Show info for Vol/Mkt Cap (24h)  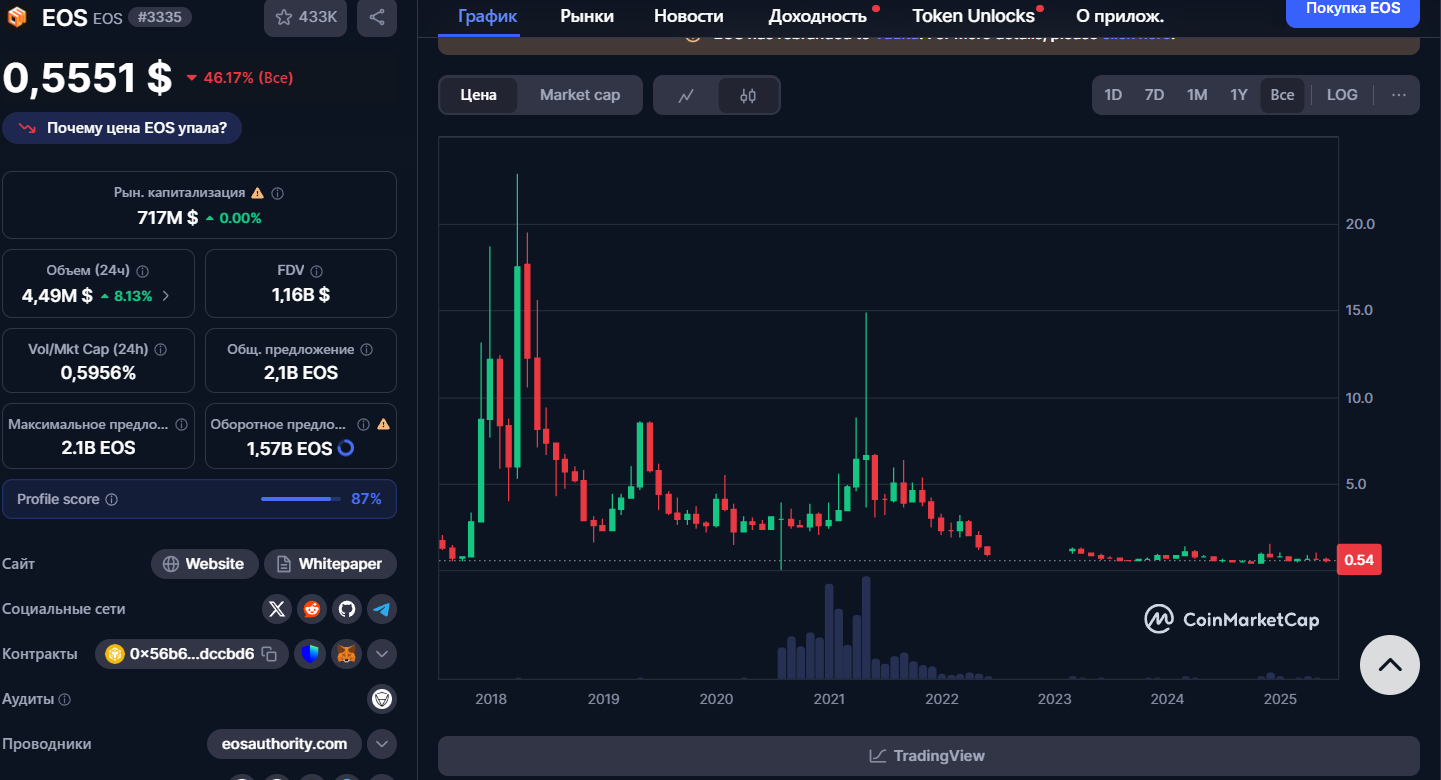[161, 350]
